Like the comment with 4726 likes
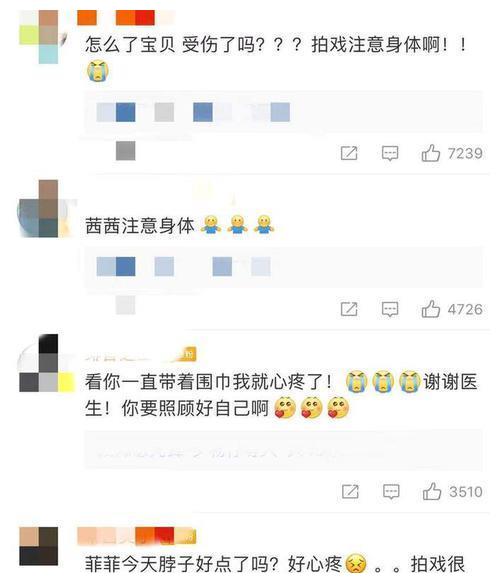Screen dimensions: 500x583 tap(431, 309)
